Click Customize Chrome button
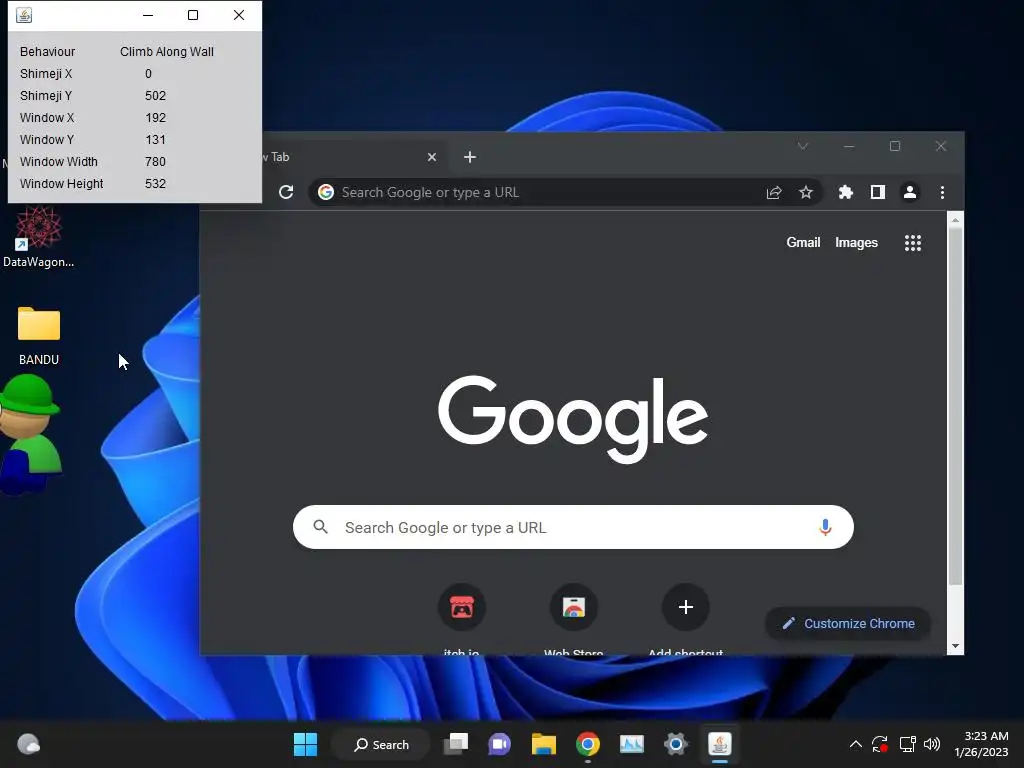The height and width of the screenshot is (768, 1024). [848, 624]
